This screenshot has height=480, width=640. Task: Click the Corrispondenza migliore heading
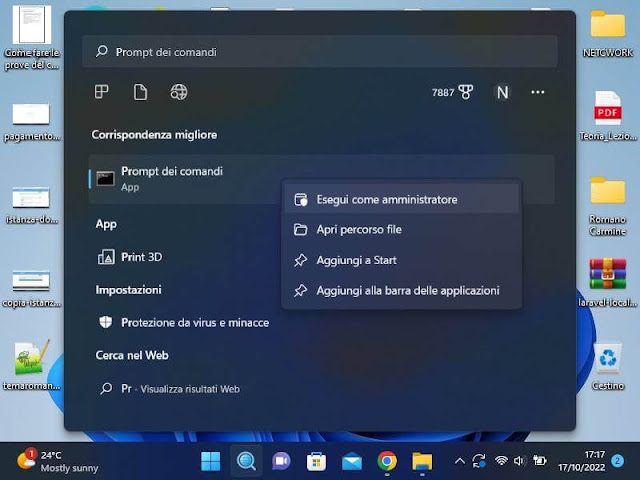pyautogui.click(x=154, y=135)
